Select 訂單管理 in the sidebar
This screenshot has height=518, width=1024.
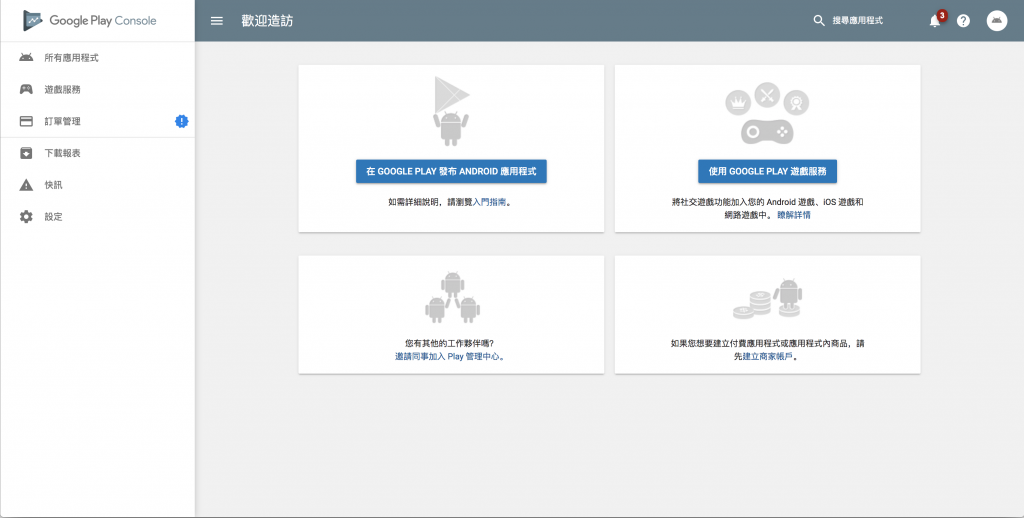pyautogui.click(x=97, y=121)
